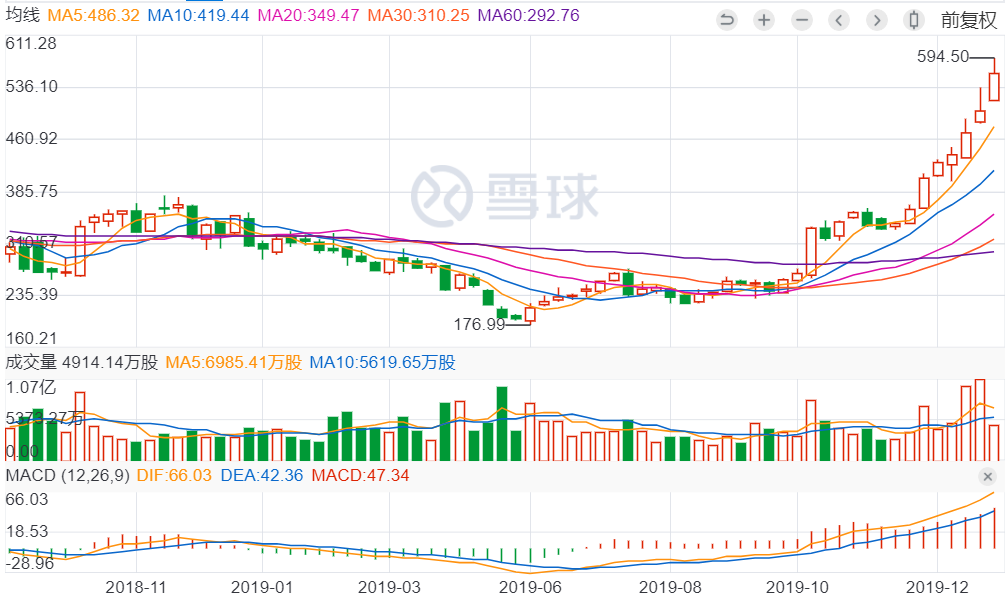Click the 2019-08 date axis label

pos(670,587)
